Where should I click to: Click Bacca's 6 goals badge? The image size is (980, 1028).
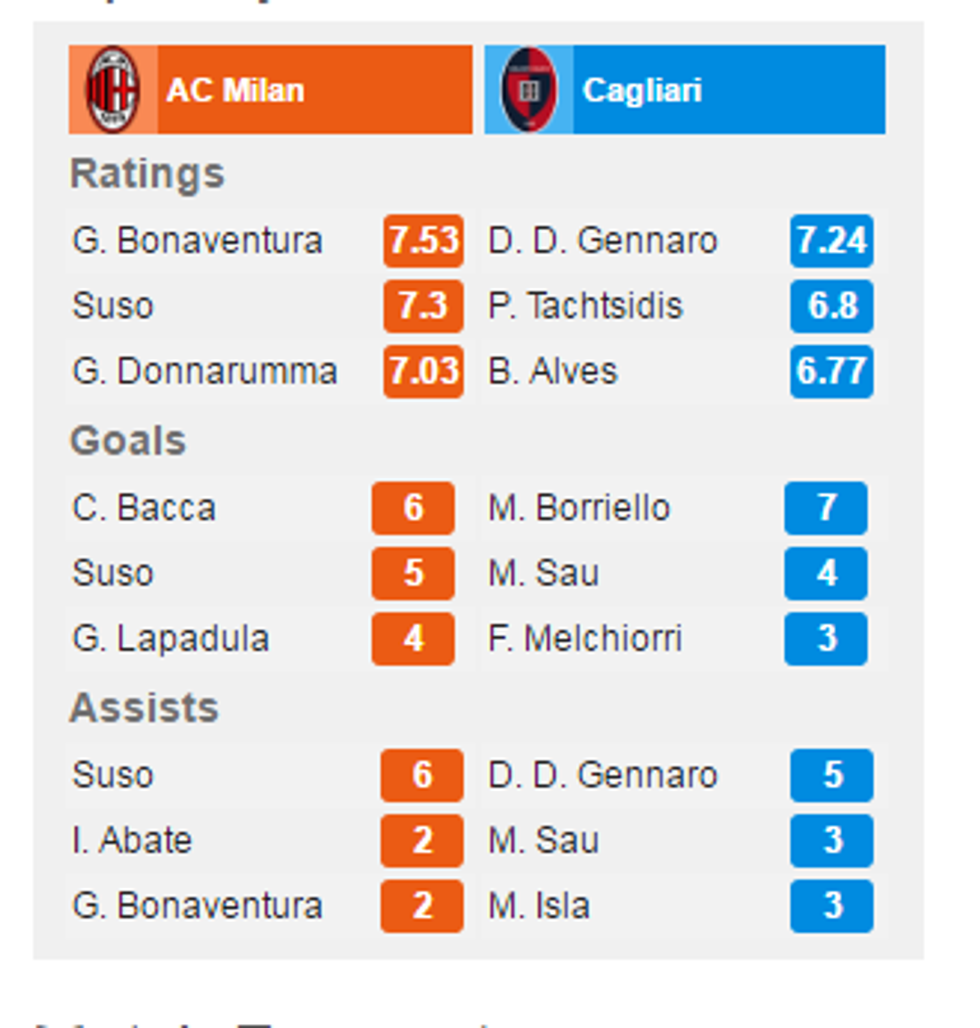(413, 508)
